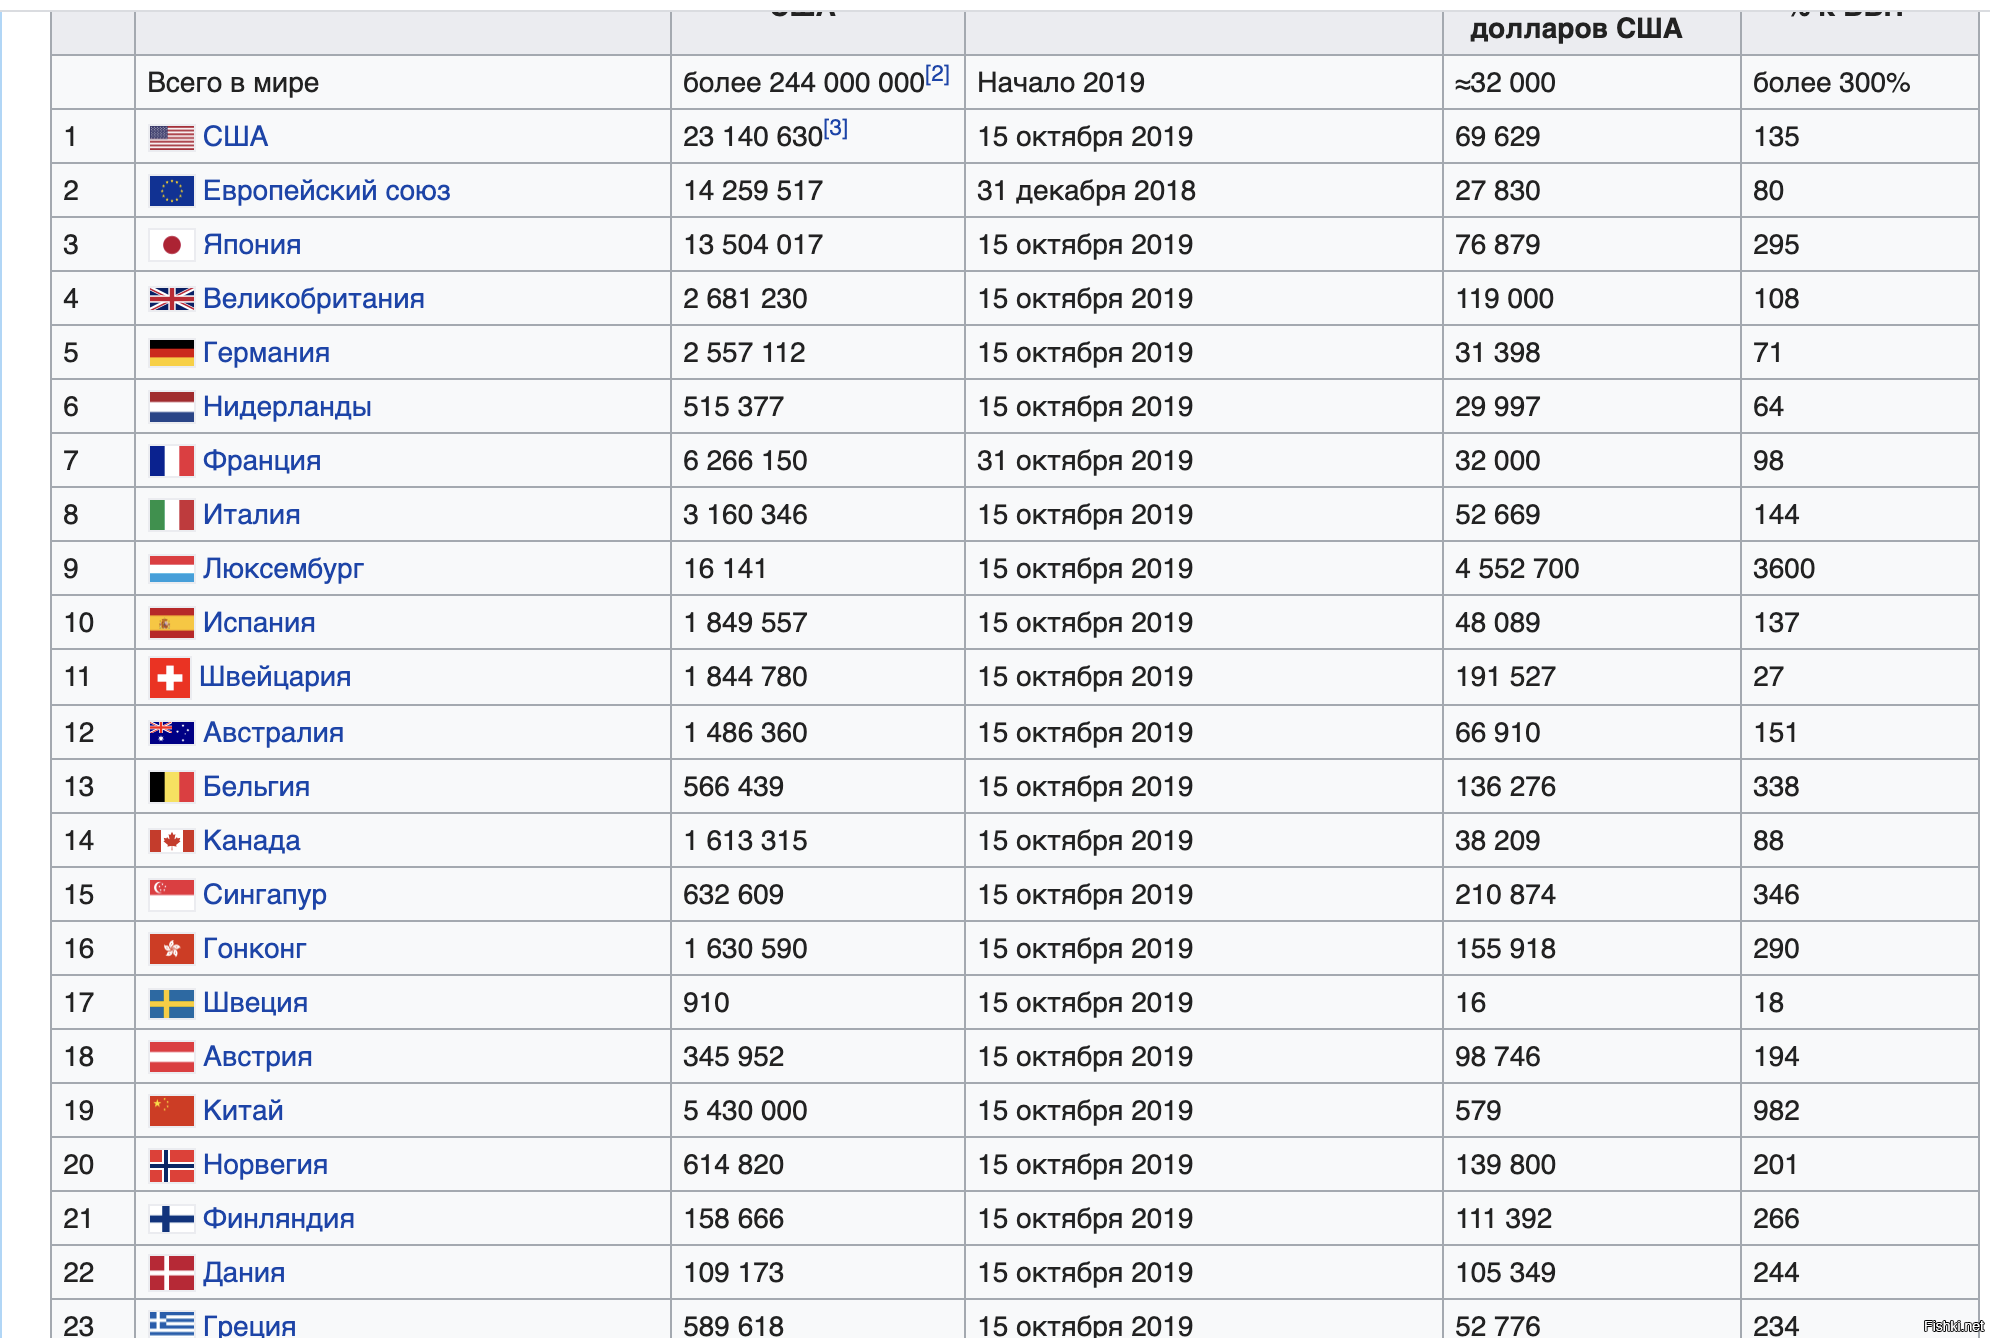Click the value 5 430 000 for China
The width and height of the screenshot is (1990, 1338).
[745, 1111]
